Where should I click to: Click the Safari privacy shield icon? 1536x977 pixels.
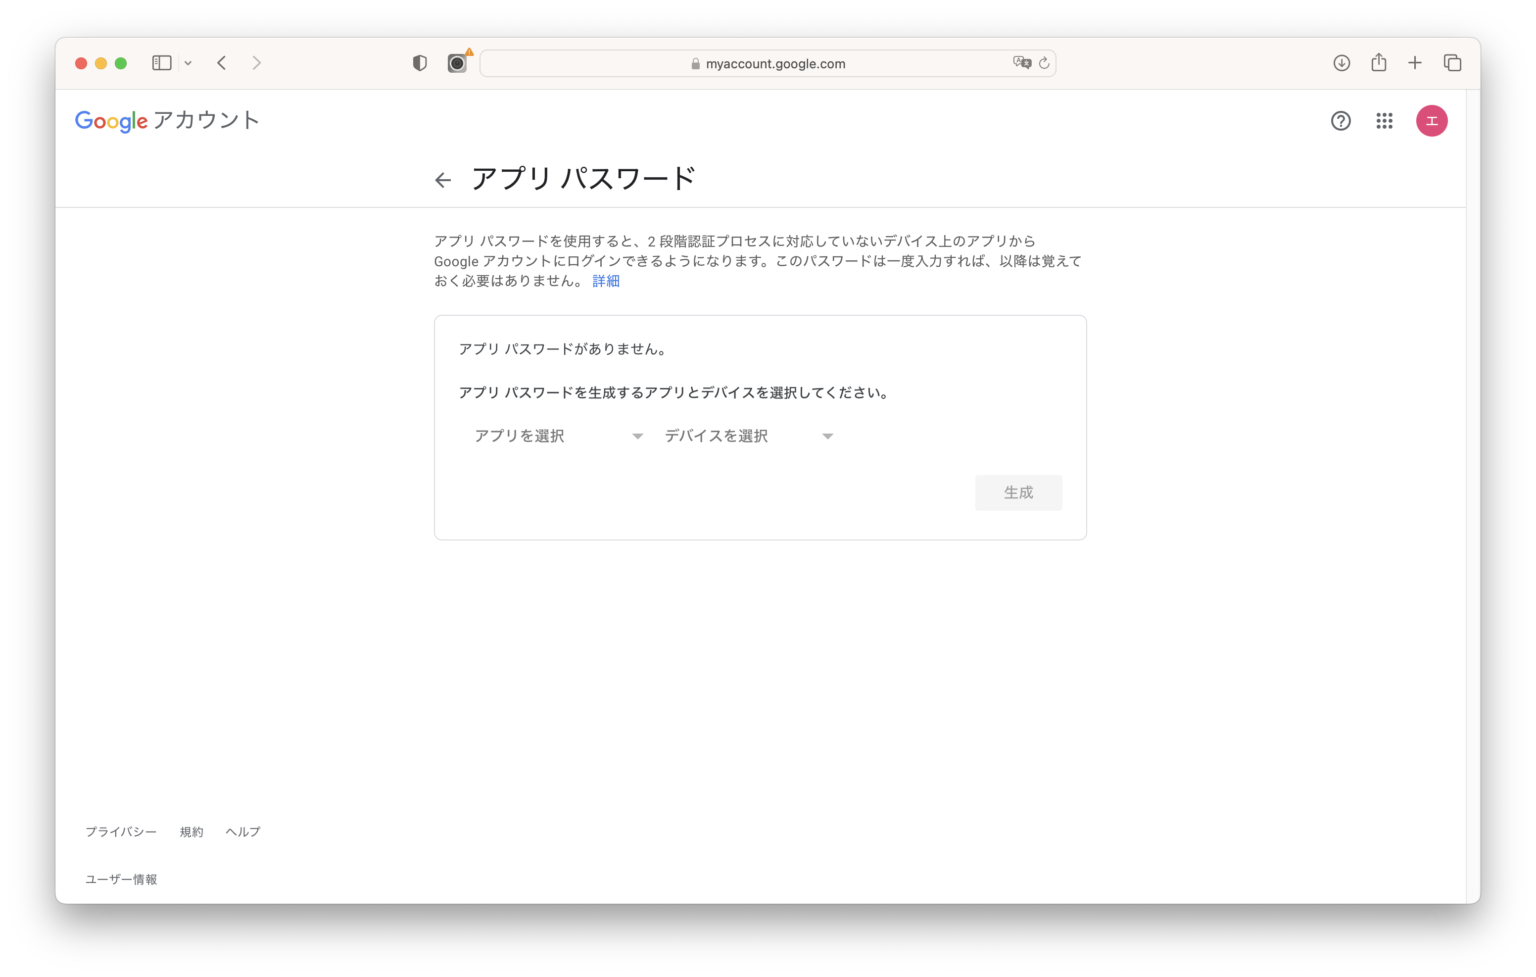(420, 63)
